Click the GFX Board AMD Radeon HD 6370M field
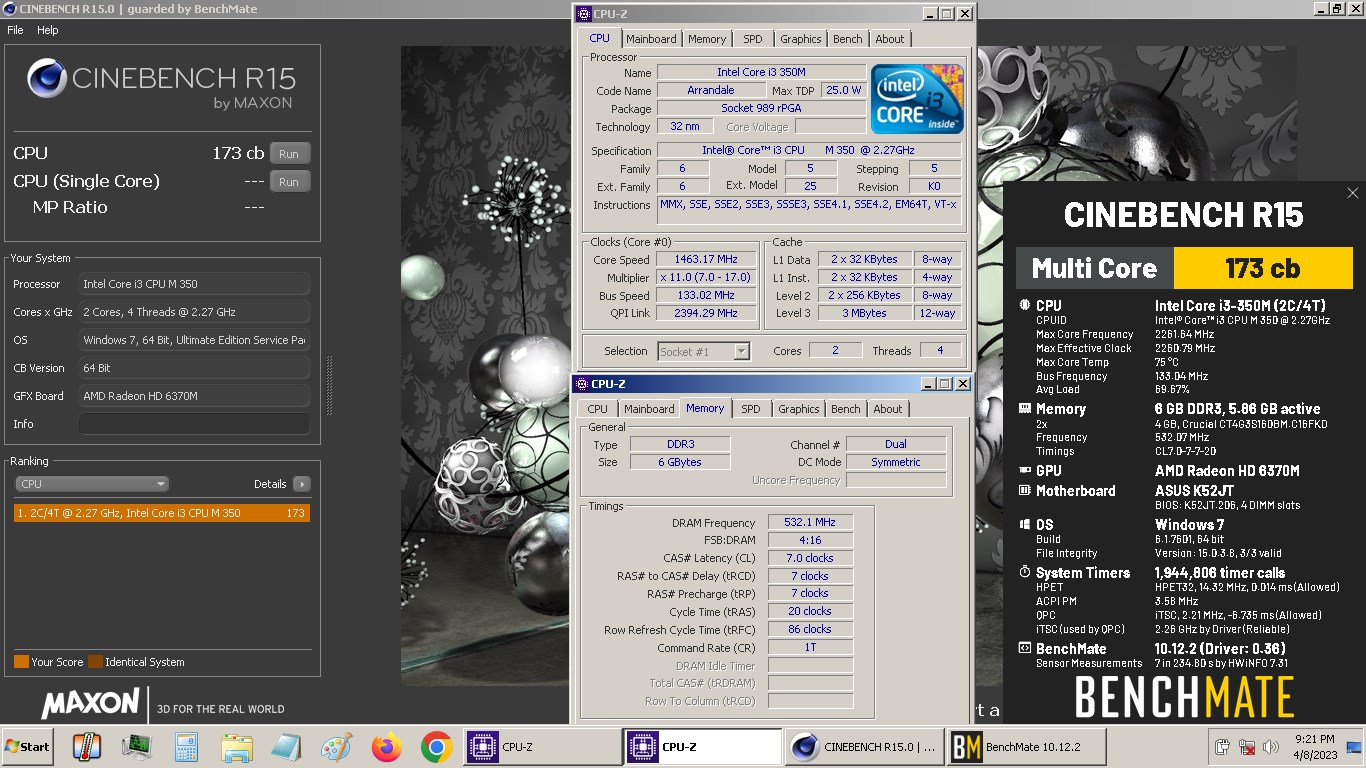 click(193, 396)
